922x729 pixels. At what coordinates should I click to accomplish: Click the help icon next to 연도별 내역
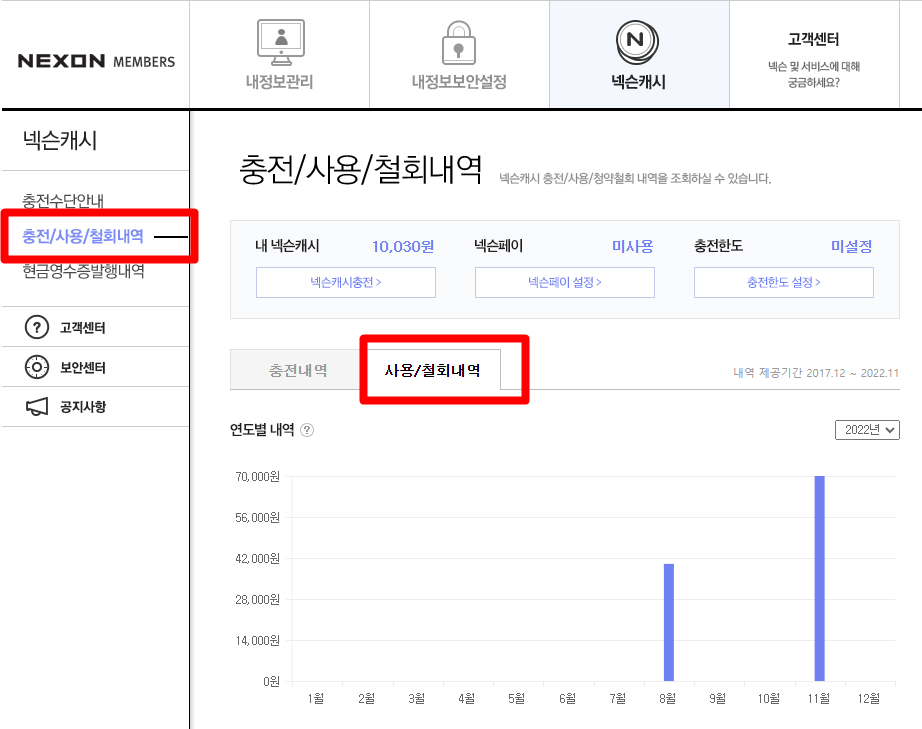(307, 430)
